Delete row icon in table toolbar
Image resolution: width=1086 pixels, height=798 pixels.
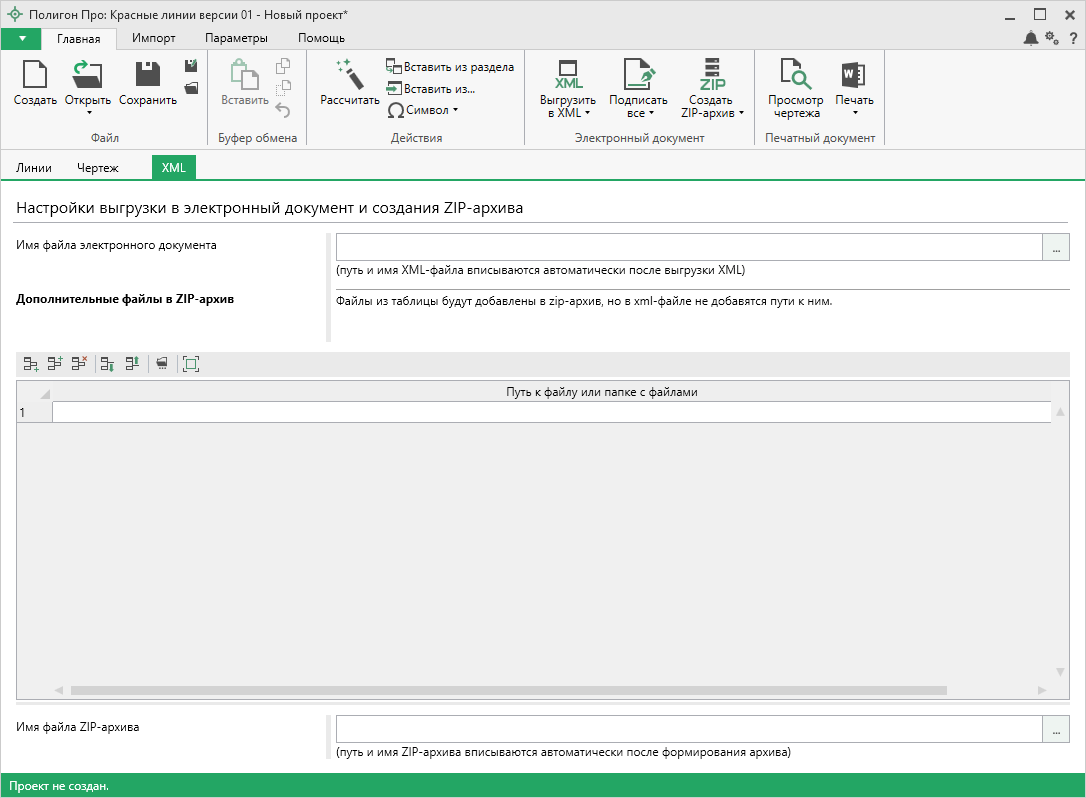click(x=79, y=365)
